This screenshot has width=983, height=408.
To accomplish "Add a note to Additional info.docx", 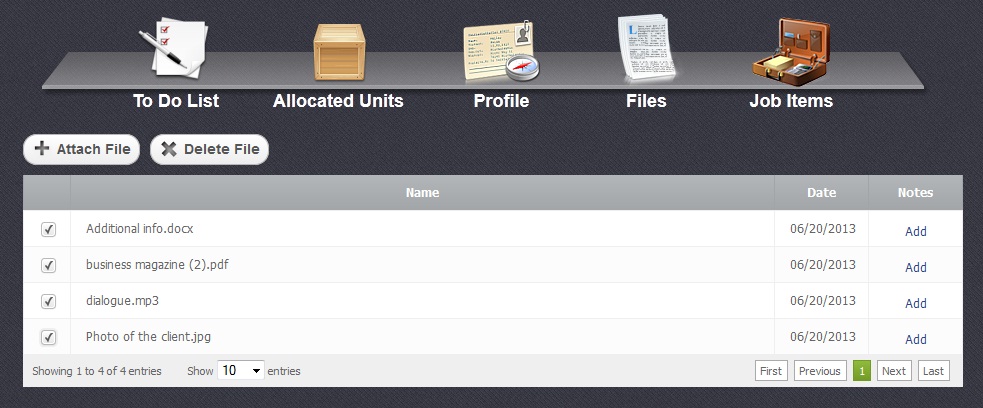I will pyautogui.click(x=915, y=231).
